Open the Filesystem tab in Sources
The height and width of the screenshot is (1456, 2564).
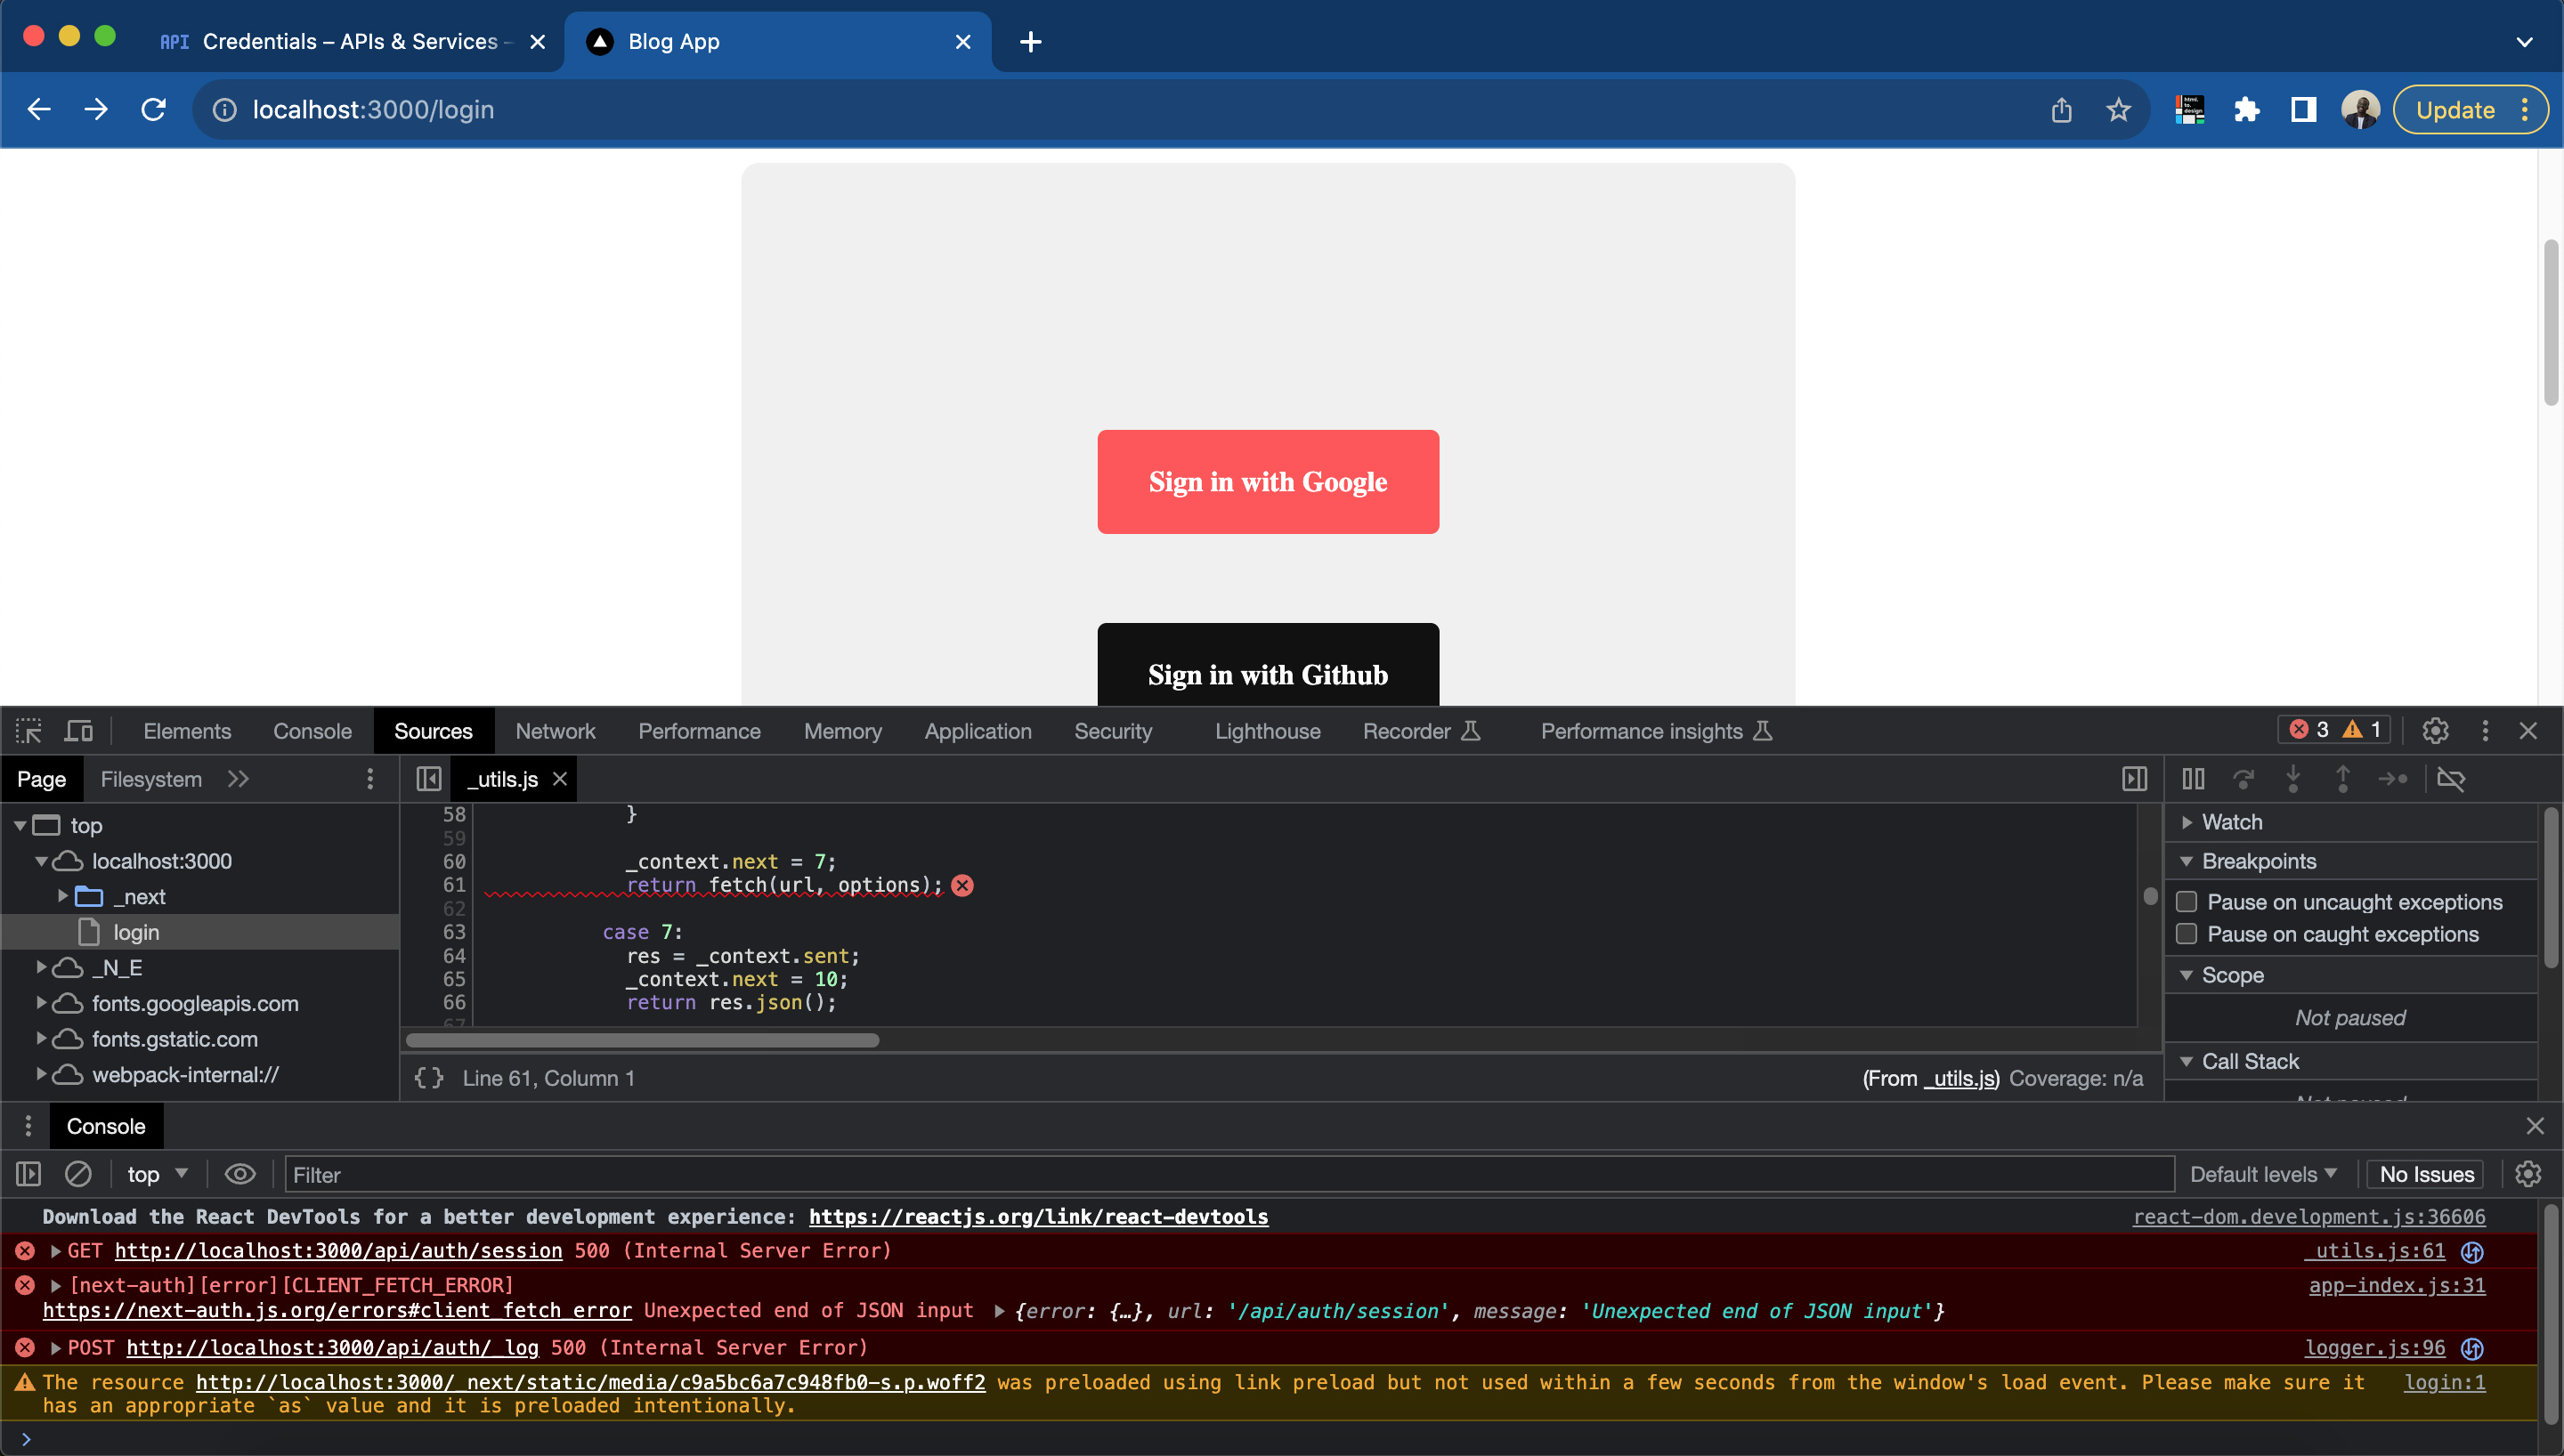[x=151, y=779]
